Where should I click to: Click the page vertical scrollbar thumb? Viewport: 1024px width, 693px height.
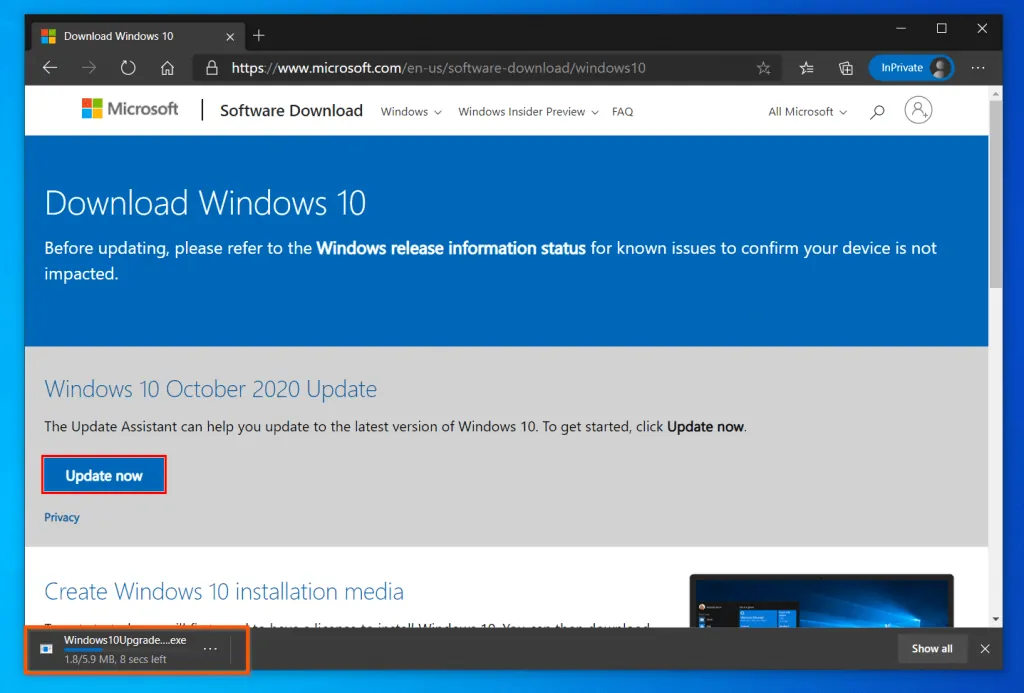click(995, 195)
